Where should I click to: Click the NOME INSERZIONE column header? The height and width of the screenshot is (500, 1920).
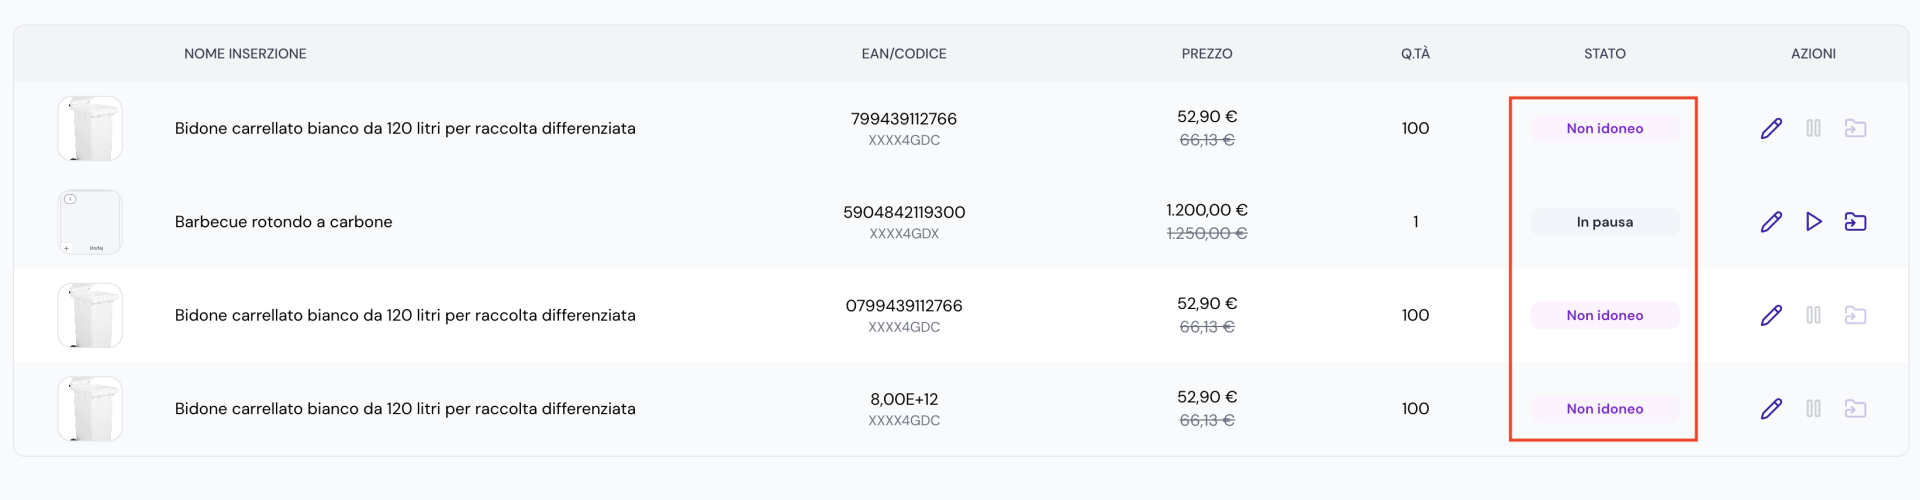tap(245, 54)
